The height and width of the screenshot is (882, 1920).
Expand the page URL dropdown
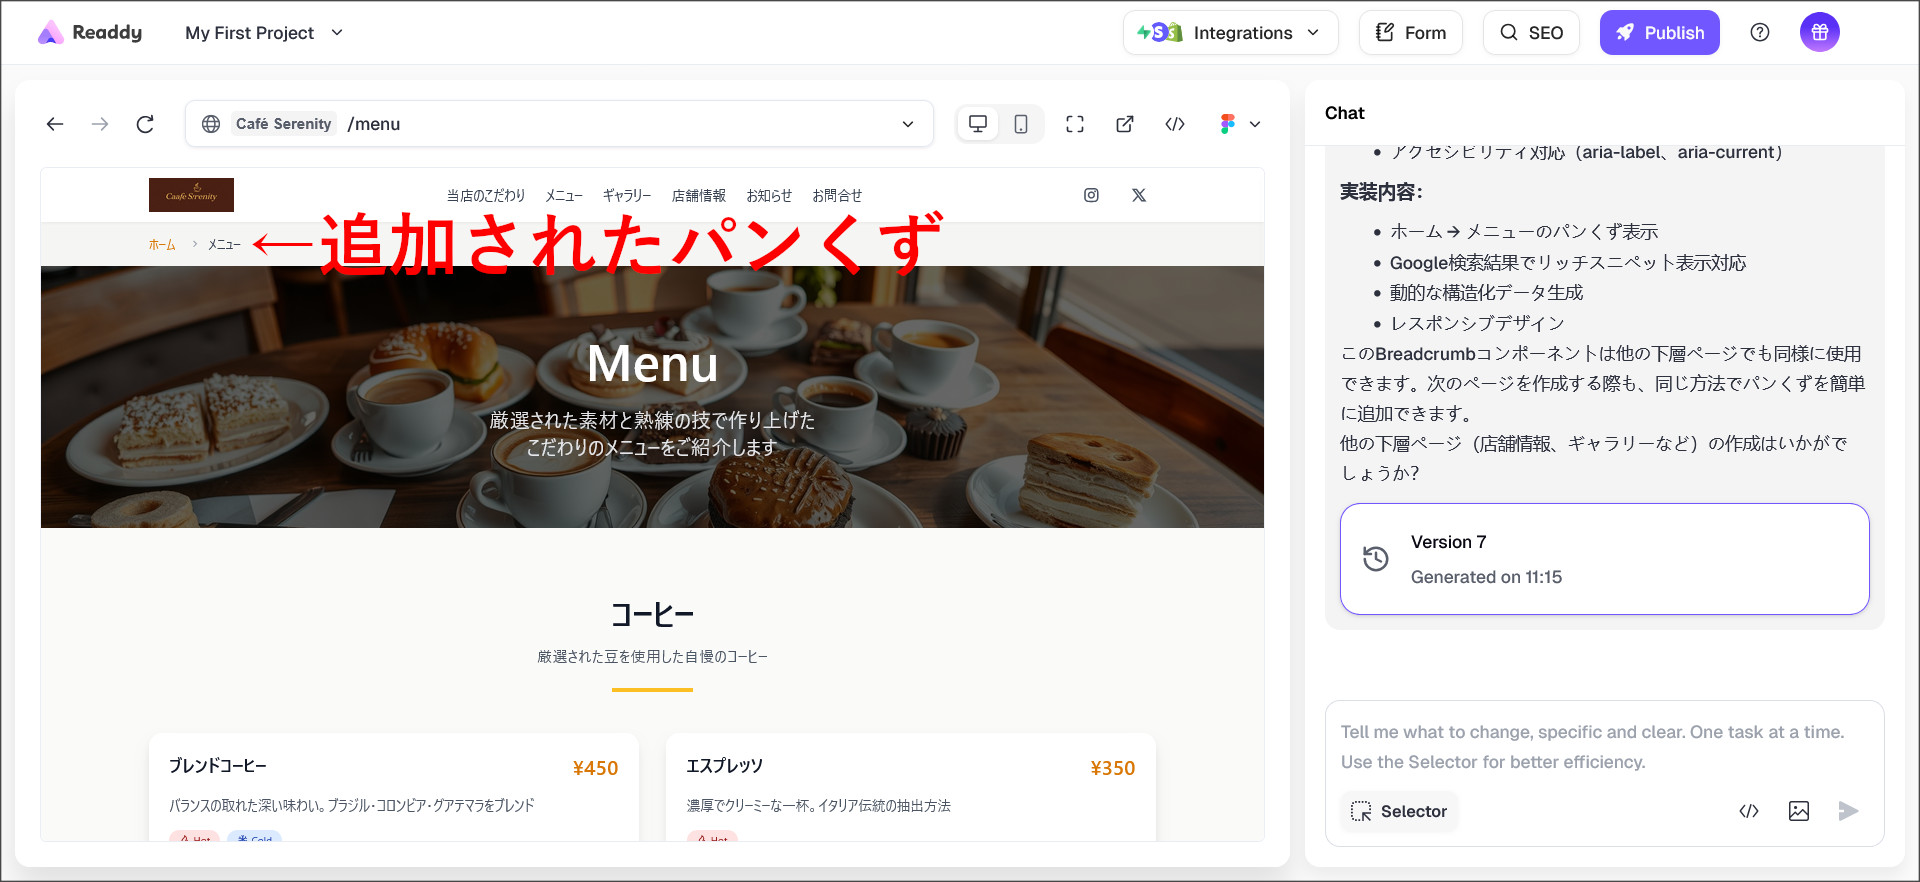(908, 124)
